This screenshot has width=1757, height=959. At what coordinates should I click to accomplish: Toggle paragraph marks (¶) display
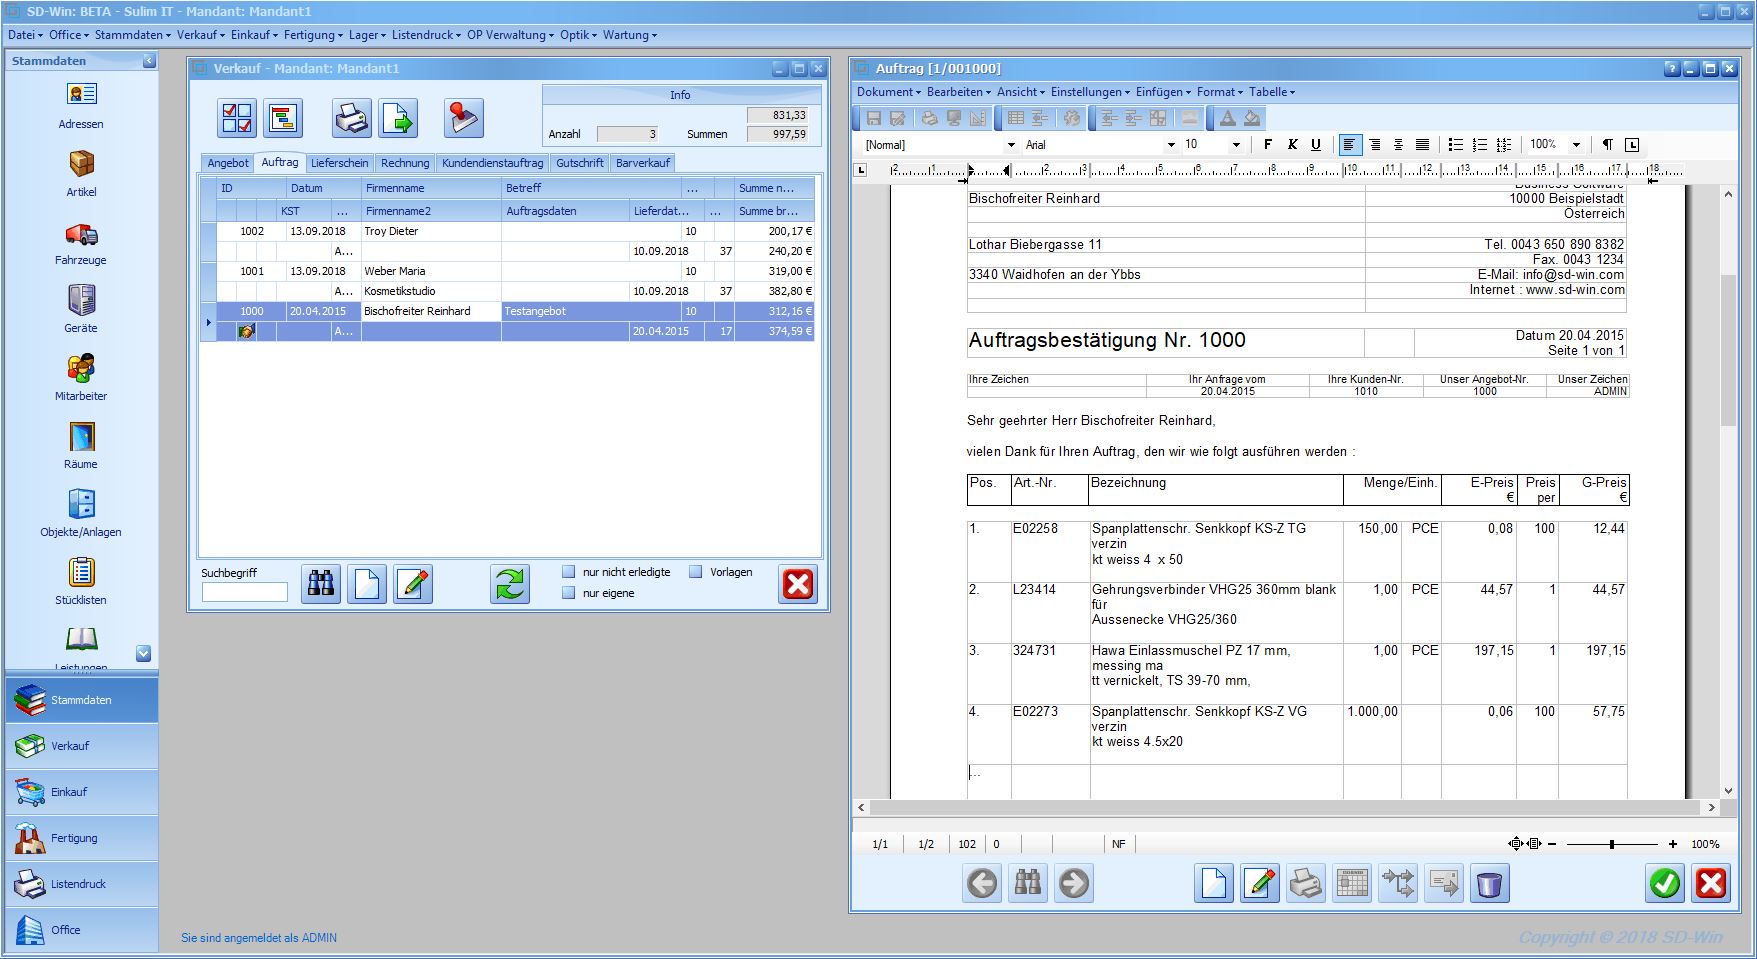(1607, 145)
